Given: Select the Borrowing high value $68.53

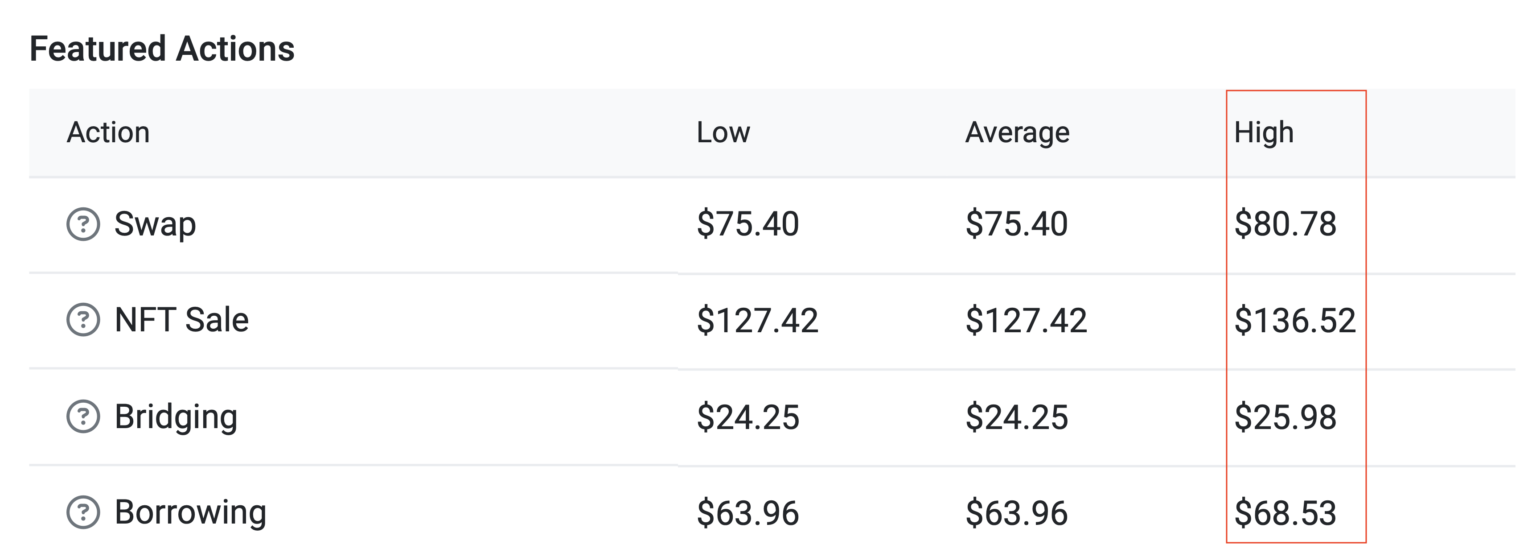Looking at the screenshot, I should 1285,513.
